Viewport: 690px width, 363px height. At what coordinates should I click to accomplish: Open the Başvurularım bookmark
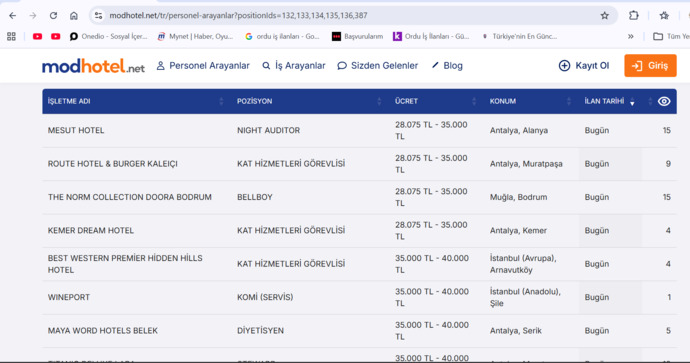coord(357,37)
